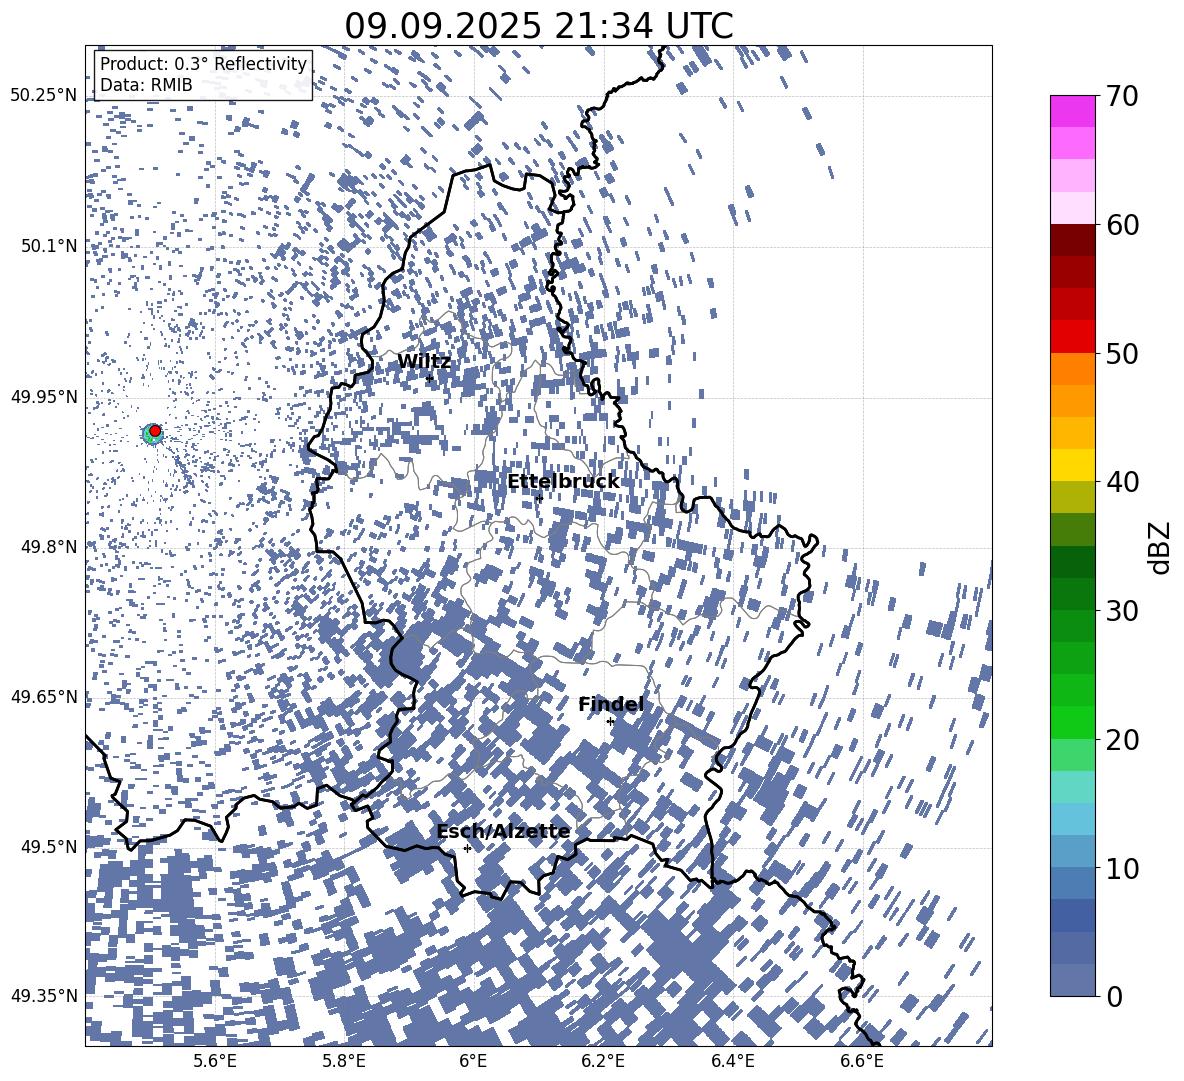Click the colorbar 30 tick value

coord(1122,611)
